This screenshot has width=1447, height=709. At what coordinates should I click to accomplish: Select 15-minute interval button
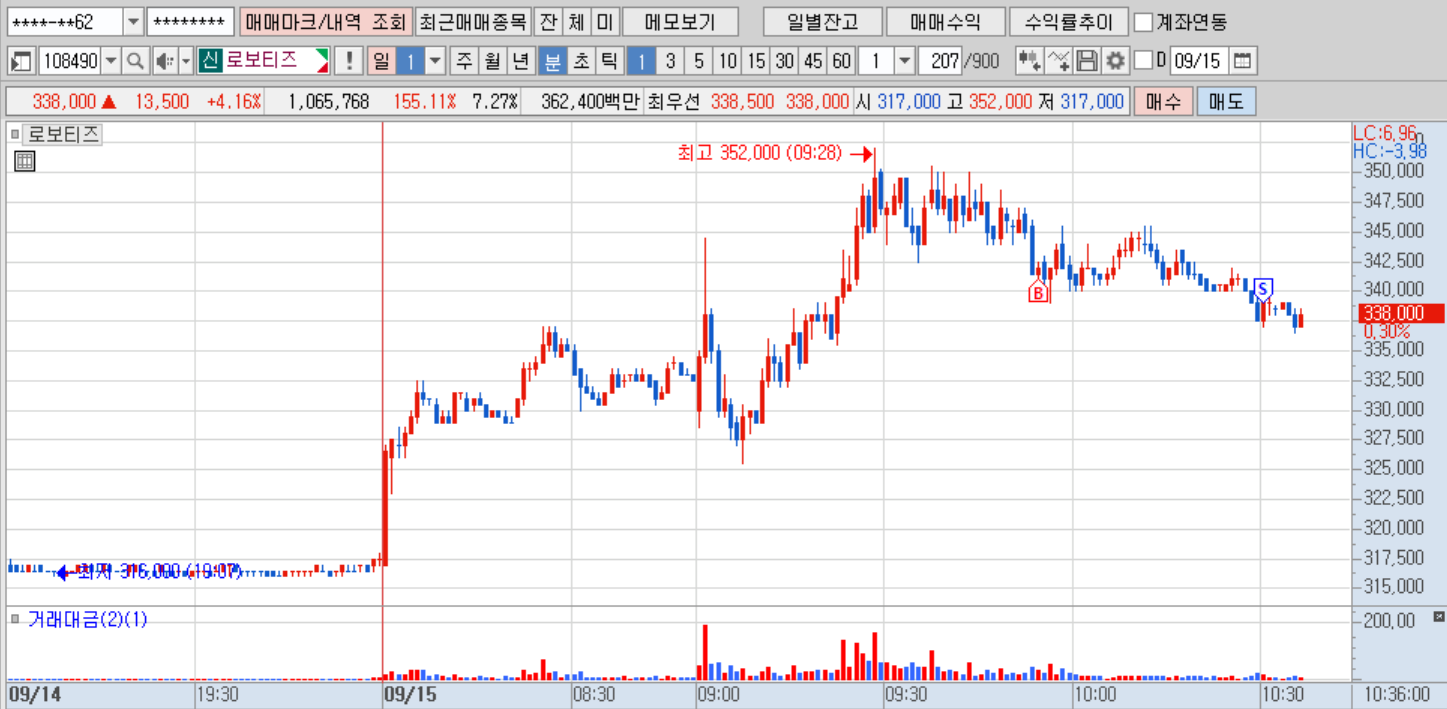coord(756,61)
